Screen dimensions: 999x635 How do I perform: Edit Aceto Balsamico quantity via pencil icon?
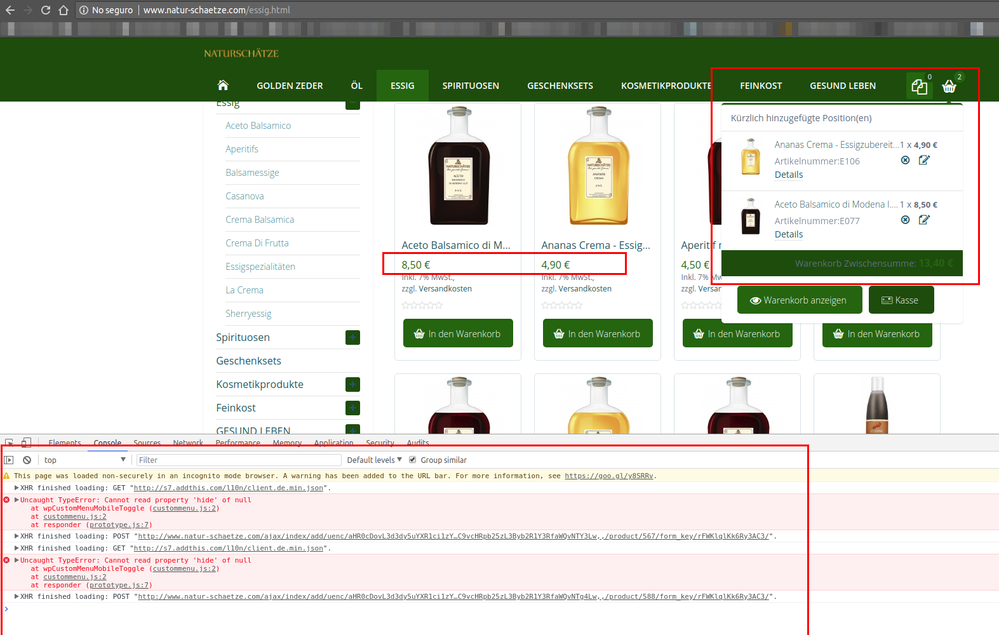click(x=924, y=219)
